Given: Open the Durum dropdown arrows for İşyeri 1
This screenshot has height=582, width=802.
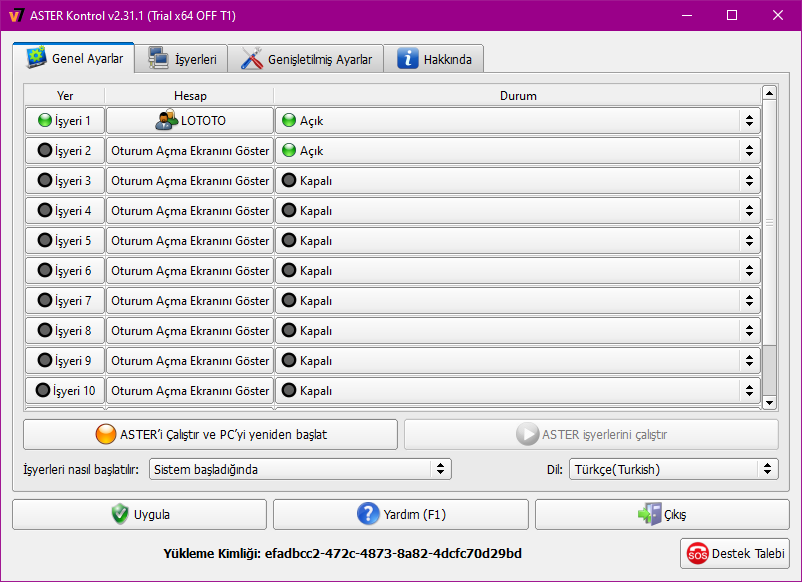Looking at the screenshot, I should [749, 121].
